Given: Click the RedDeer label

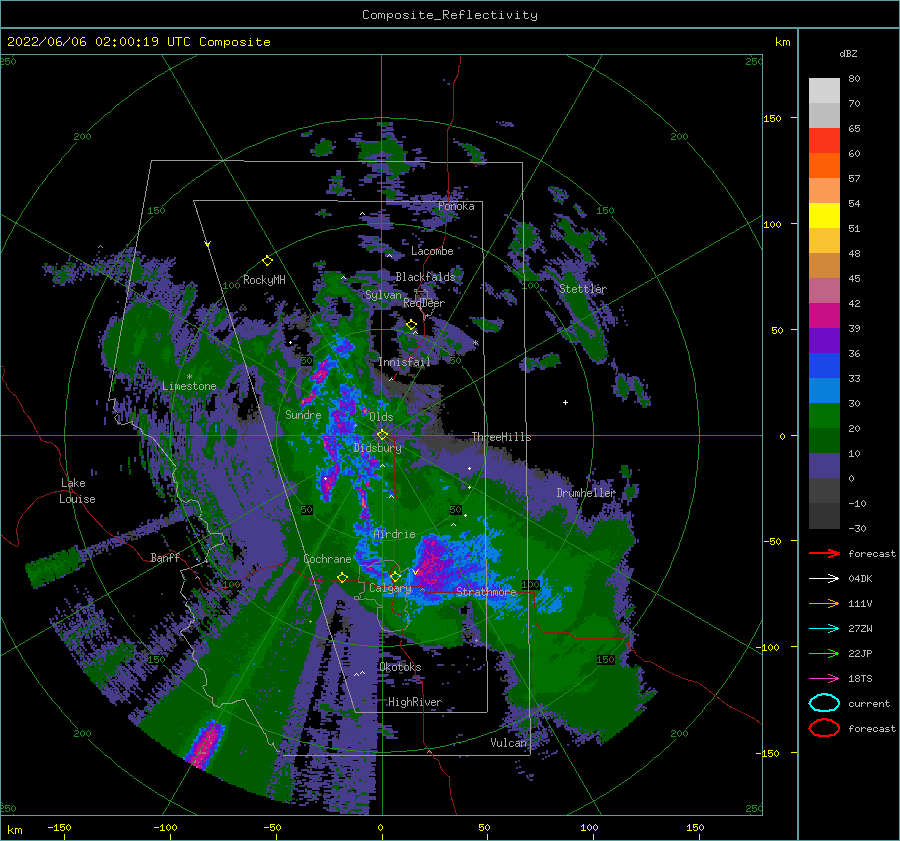Looking at the screenshot, I should point(424,303).
